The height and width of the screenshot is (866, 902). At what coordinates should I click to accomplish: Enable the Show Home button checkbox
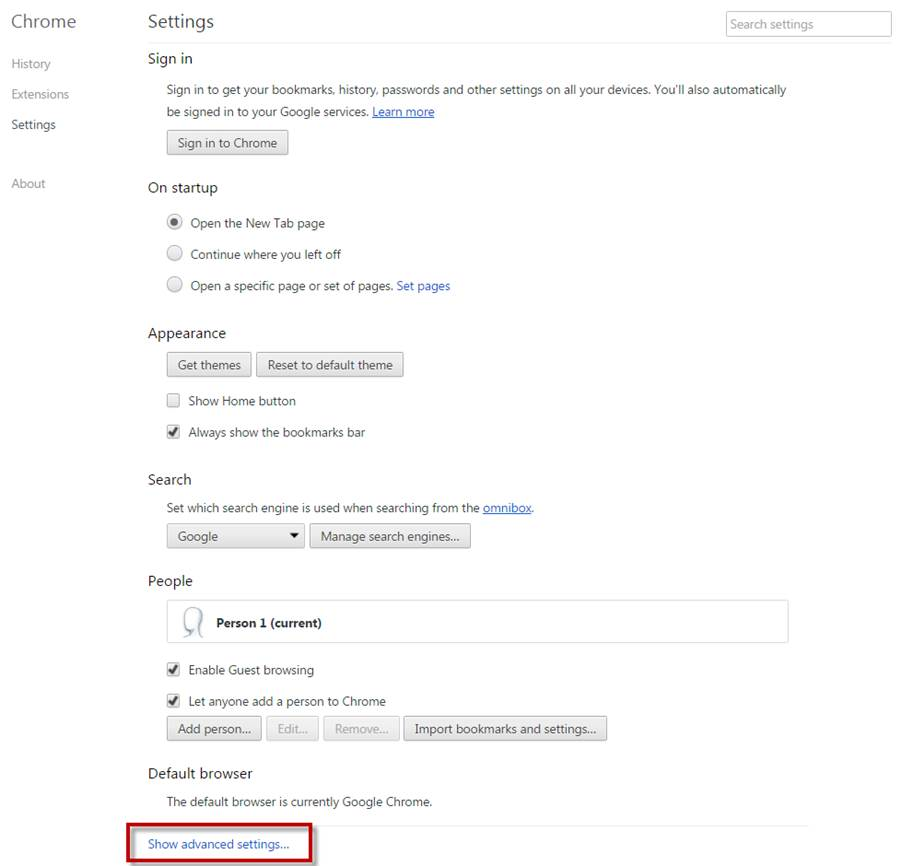(173, 400)
